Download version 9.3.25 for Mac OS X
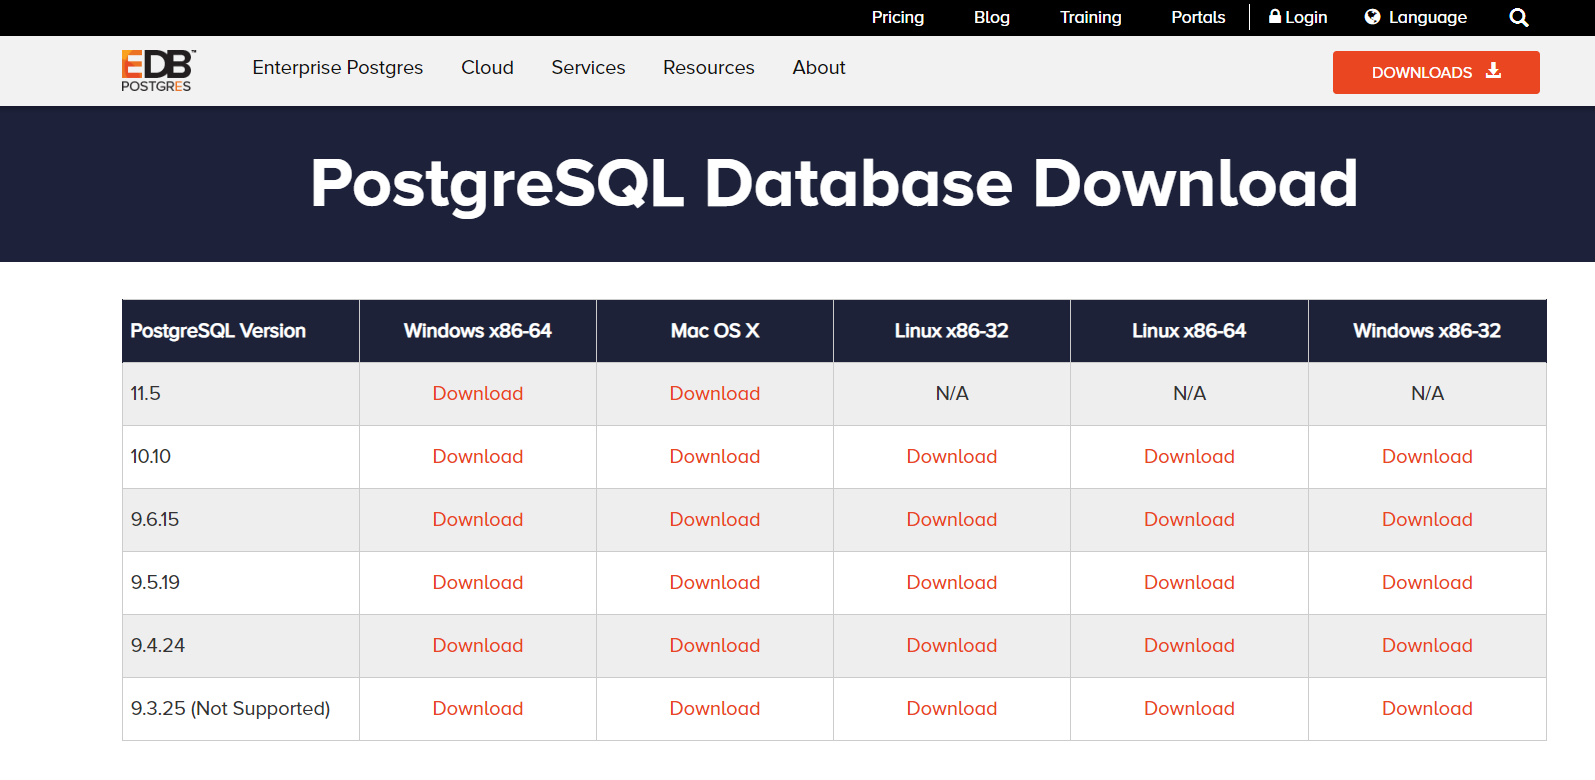Screen dimensions: 1595x780 coord(715,709)
